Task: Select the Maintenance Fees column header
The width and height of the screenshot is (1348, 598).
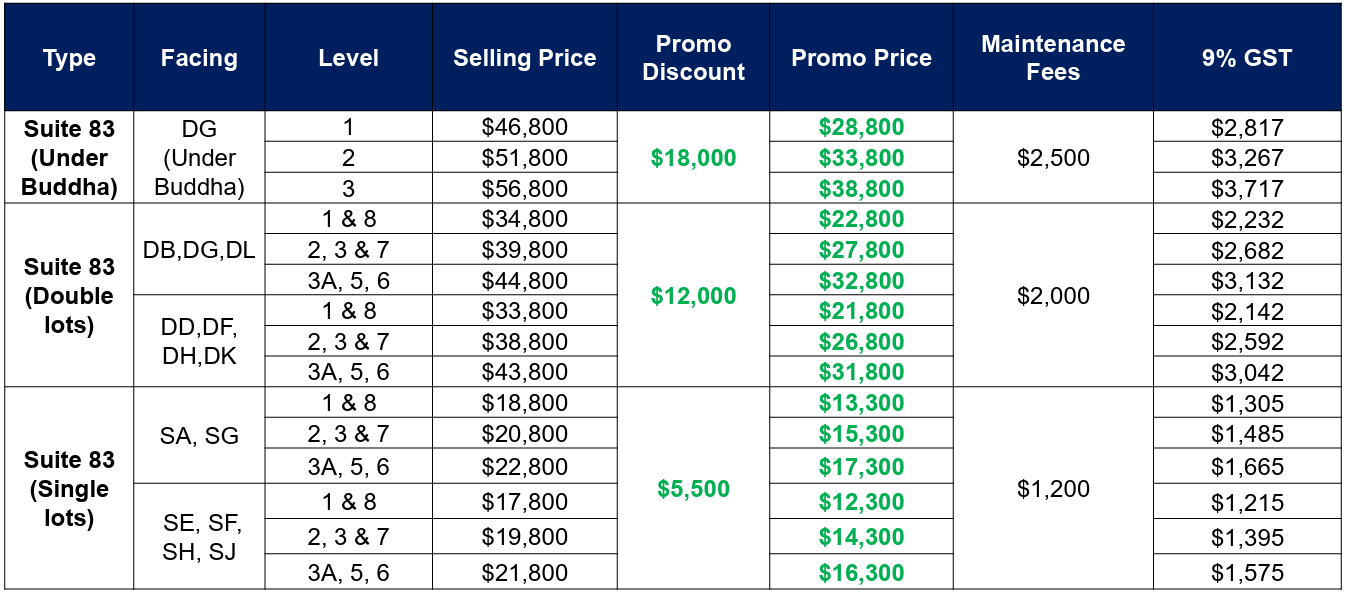Action: click(1053, 57)
